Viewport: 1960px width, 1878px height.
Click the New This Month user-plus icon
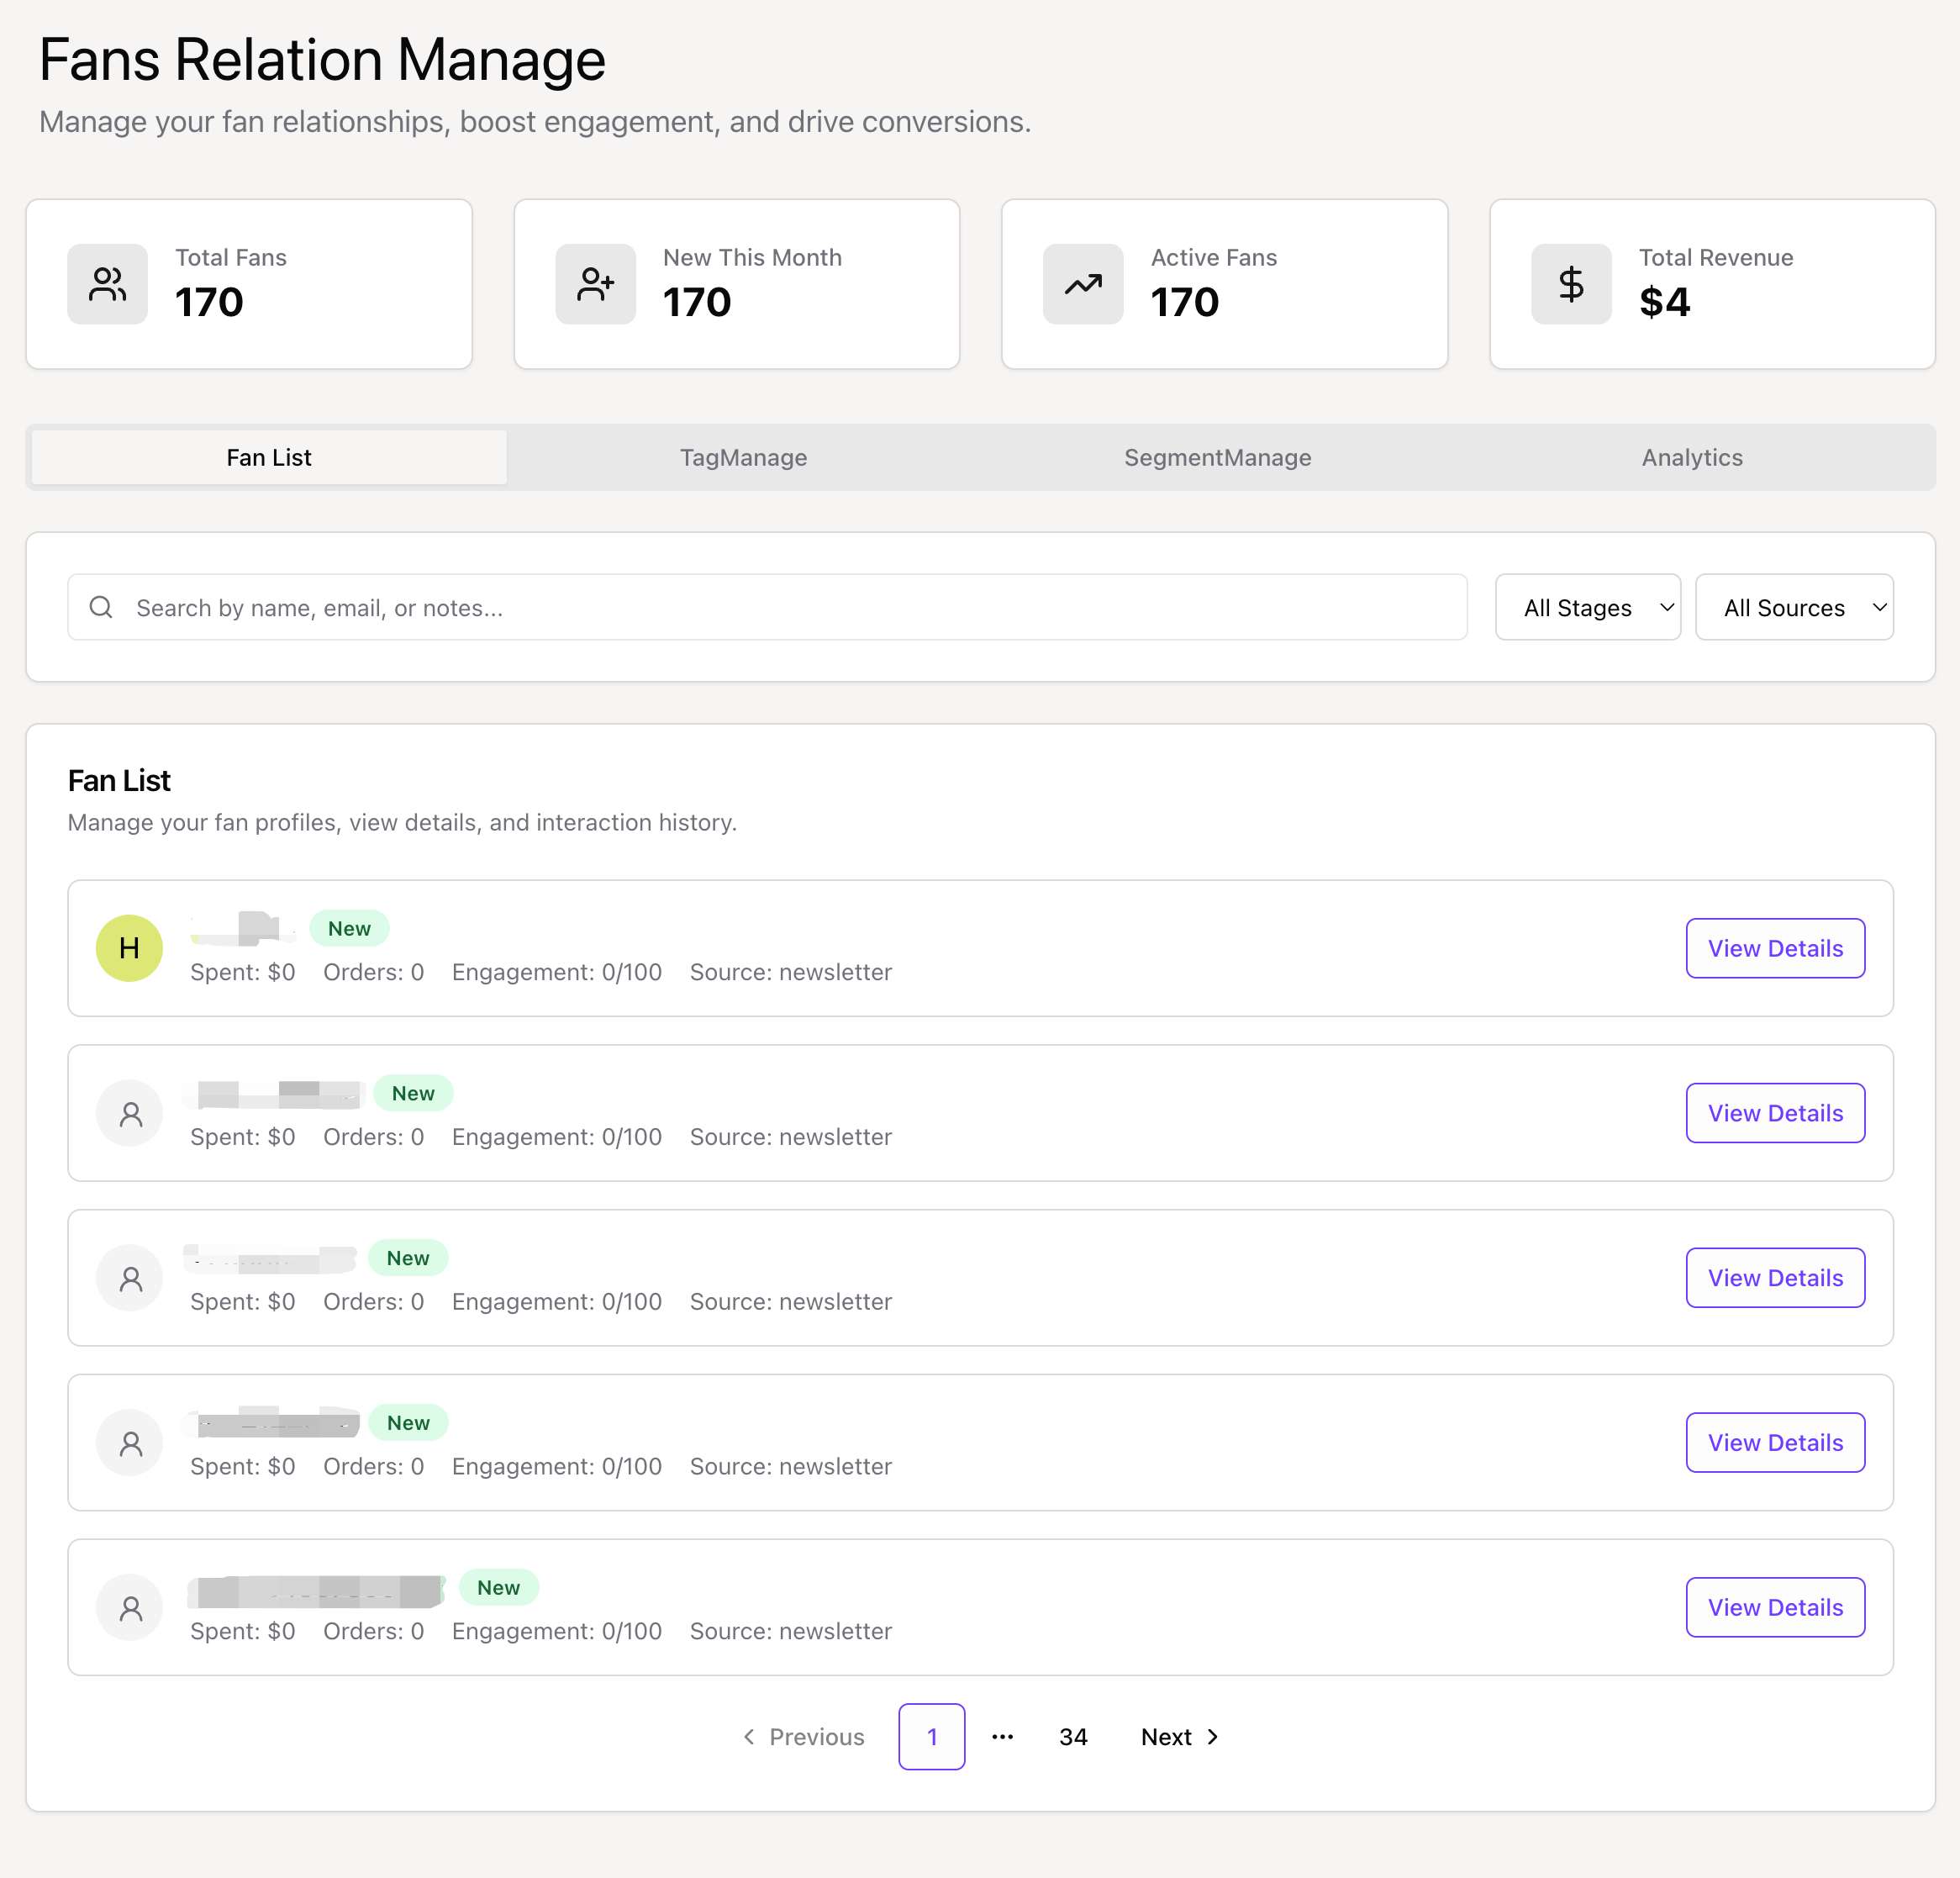tap(595, 284)
